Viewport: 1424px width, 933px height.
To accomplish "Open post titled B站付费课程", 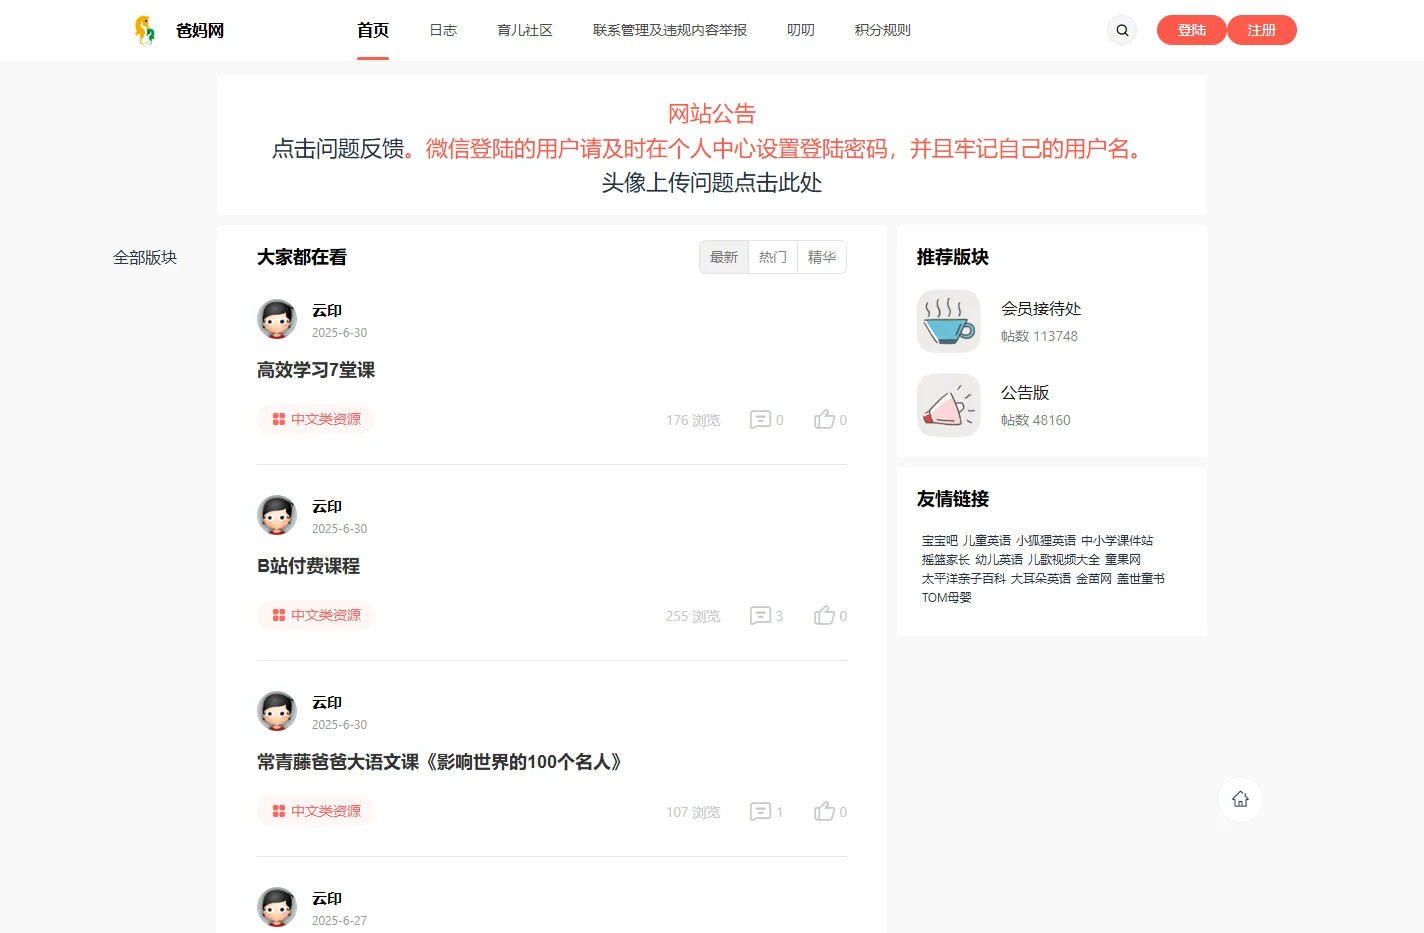I will 308,566.
